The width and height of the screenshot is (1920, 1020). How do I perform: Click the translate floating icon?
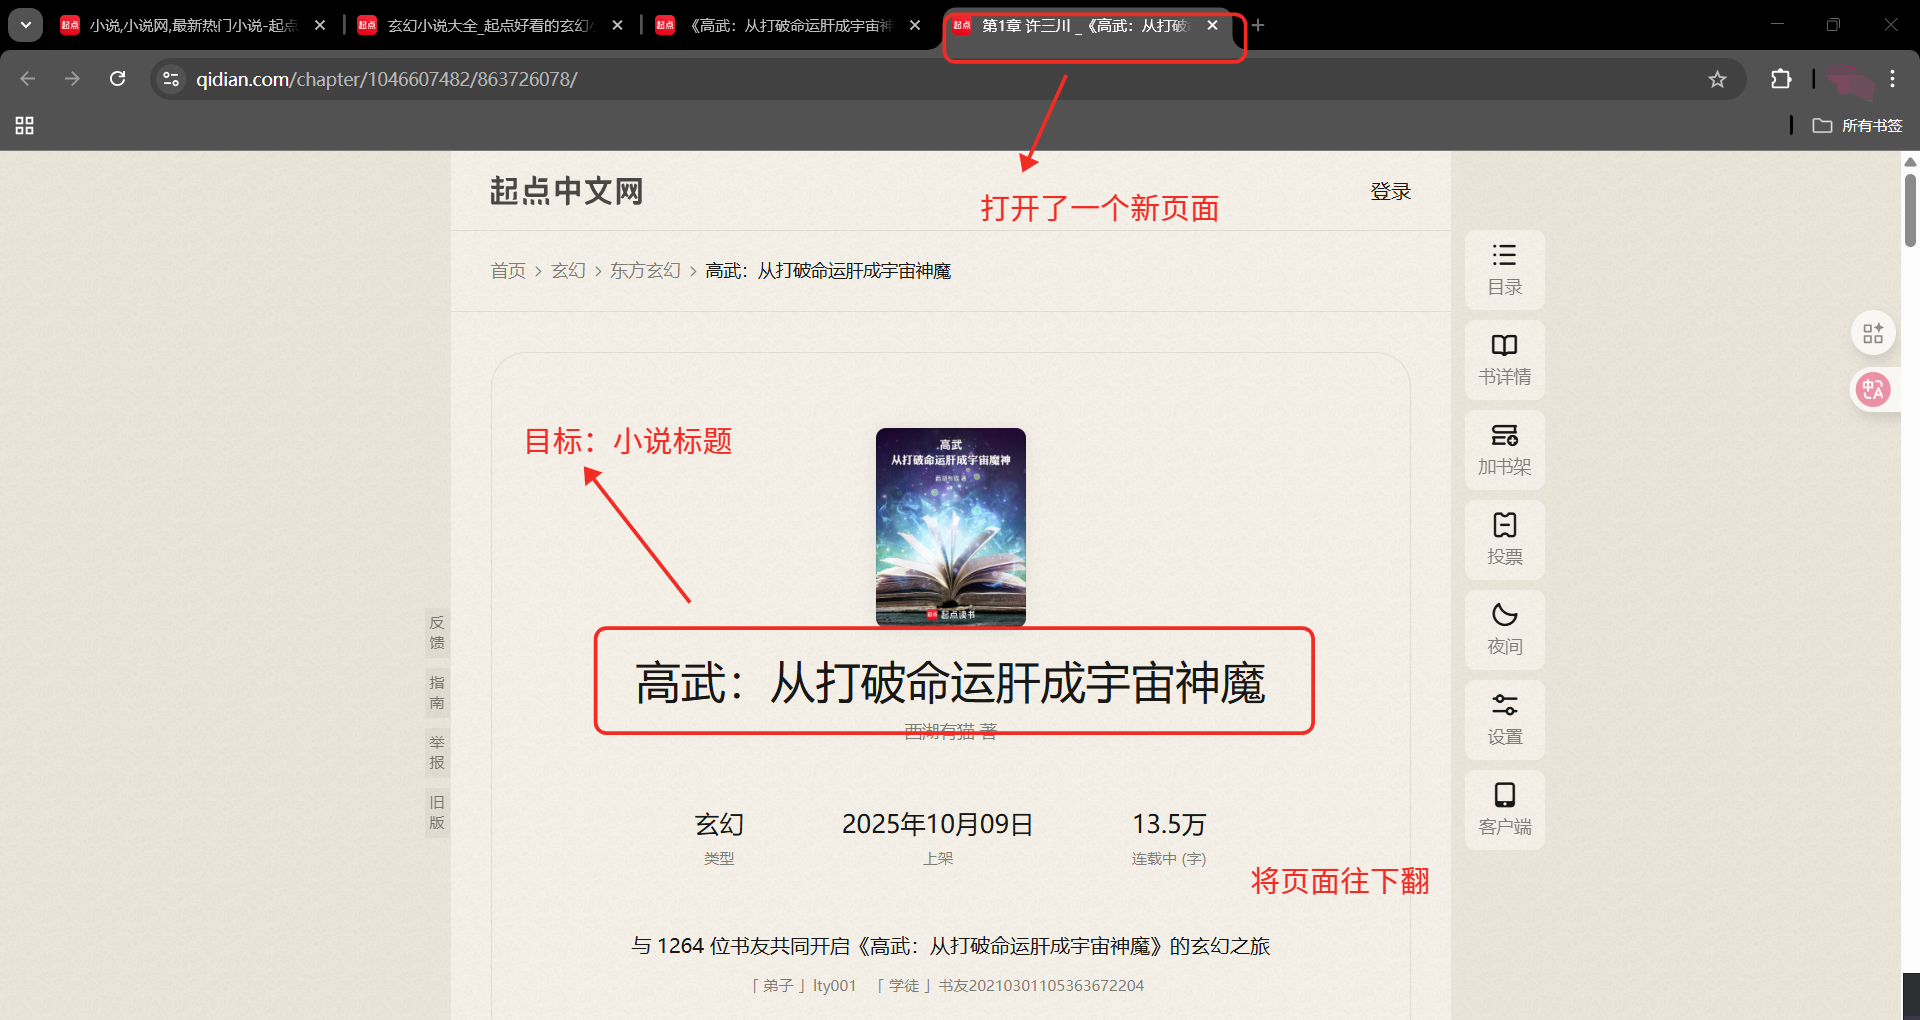[1873, 389]
